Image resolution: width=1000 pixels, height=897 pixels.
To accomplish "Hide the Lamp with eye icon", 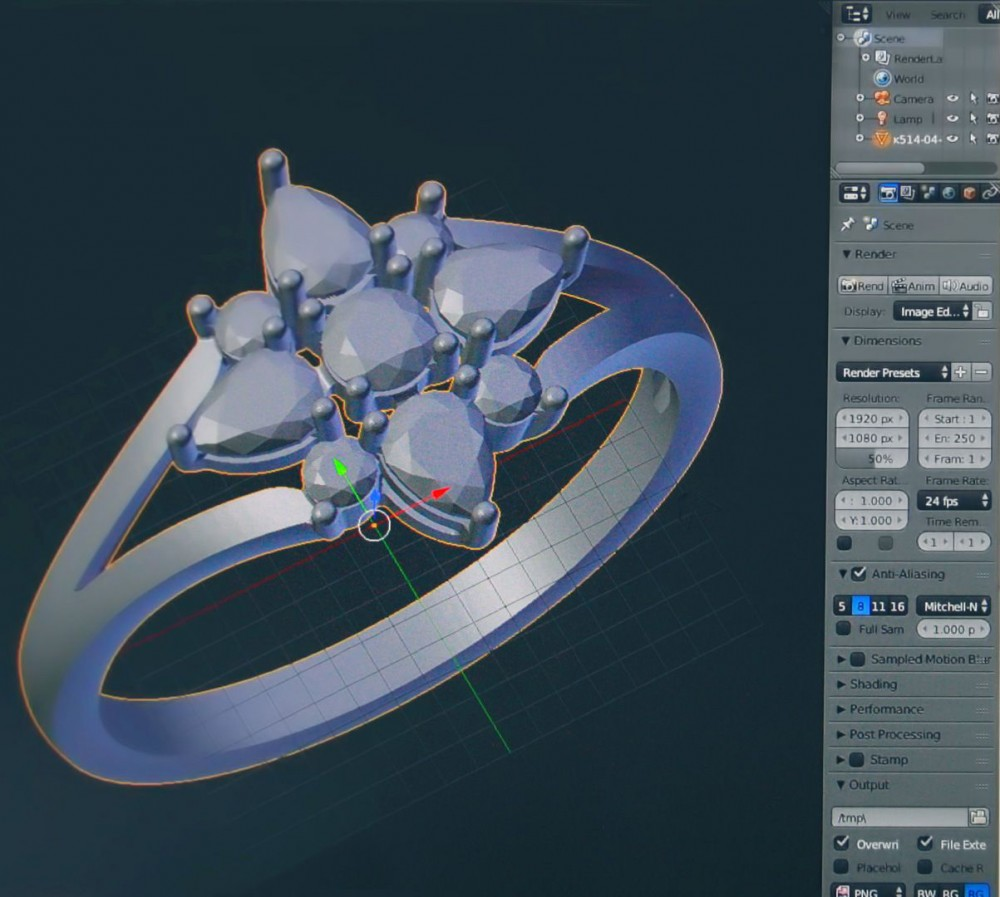I will click(x=952, y=119).
